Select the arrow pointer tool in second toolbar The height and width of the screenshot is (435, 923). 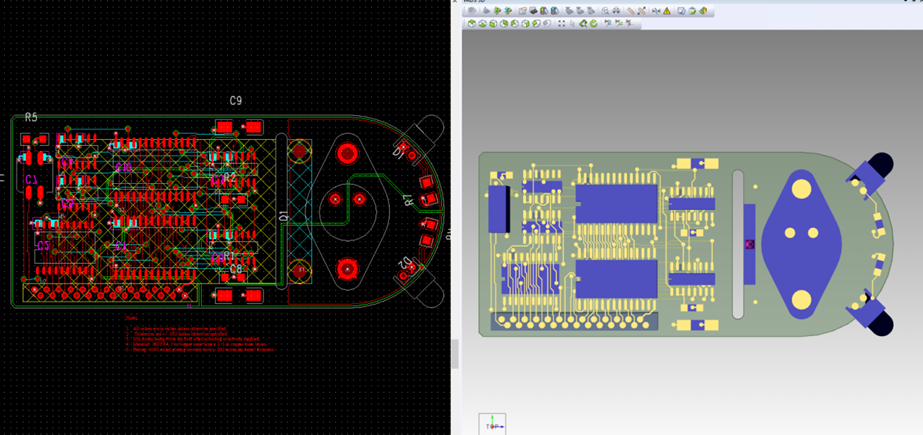[572, 24]
